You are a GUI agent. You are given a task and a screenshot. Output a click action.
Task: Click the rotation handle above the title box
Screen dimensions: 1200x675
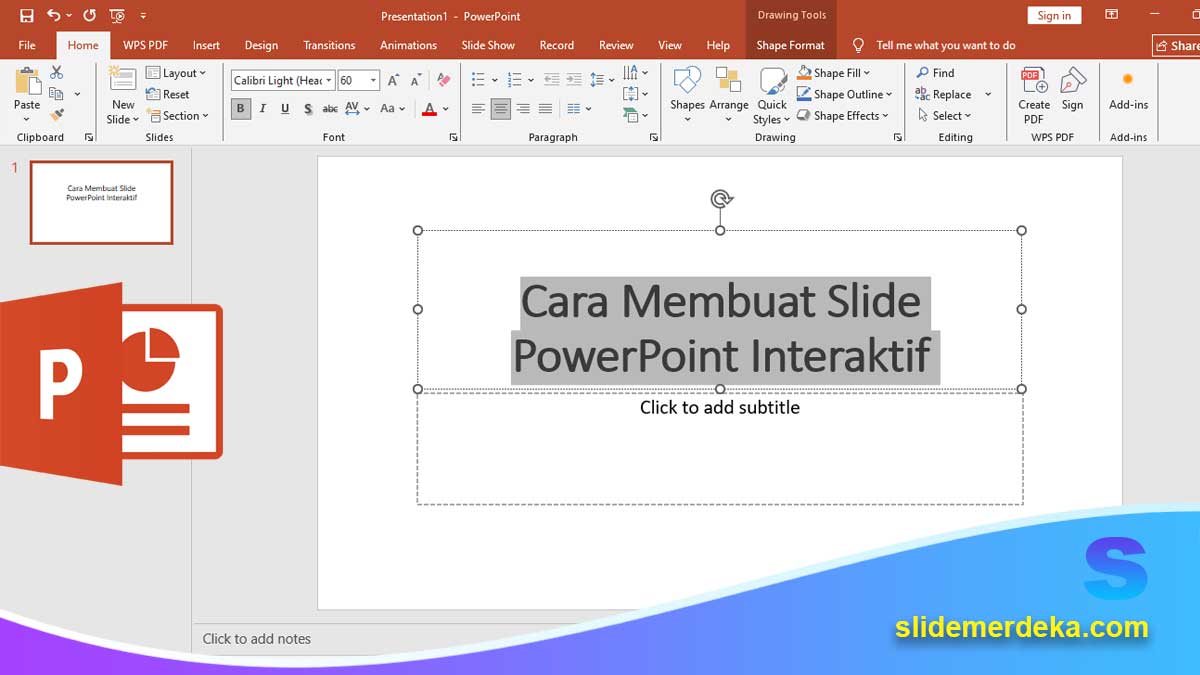tap(720, 199)
